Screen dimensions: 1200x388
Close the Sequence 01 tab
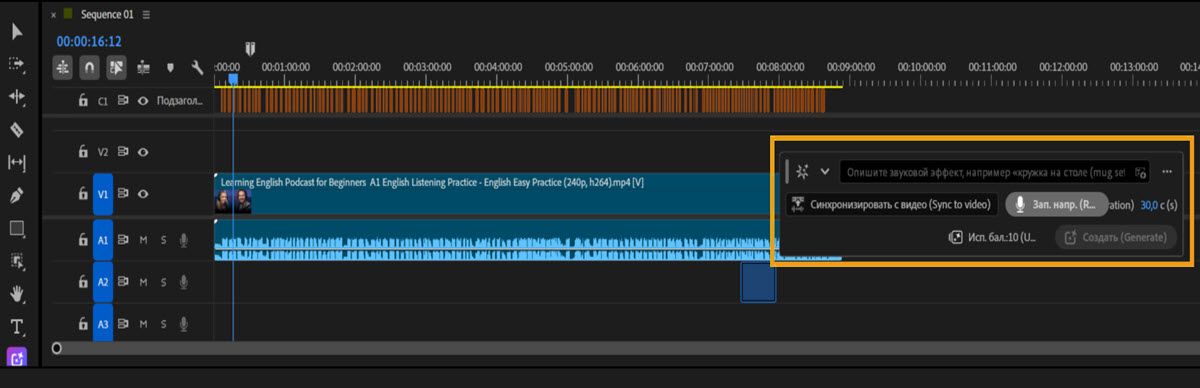click(53, 15)
